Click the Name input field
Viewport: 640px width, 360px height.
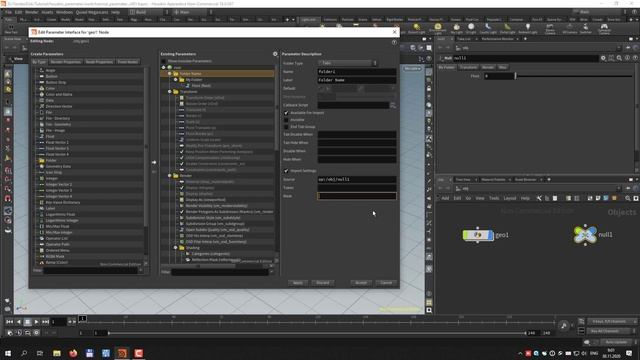click(357, 72)
